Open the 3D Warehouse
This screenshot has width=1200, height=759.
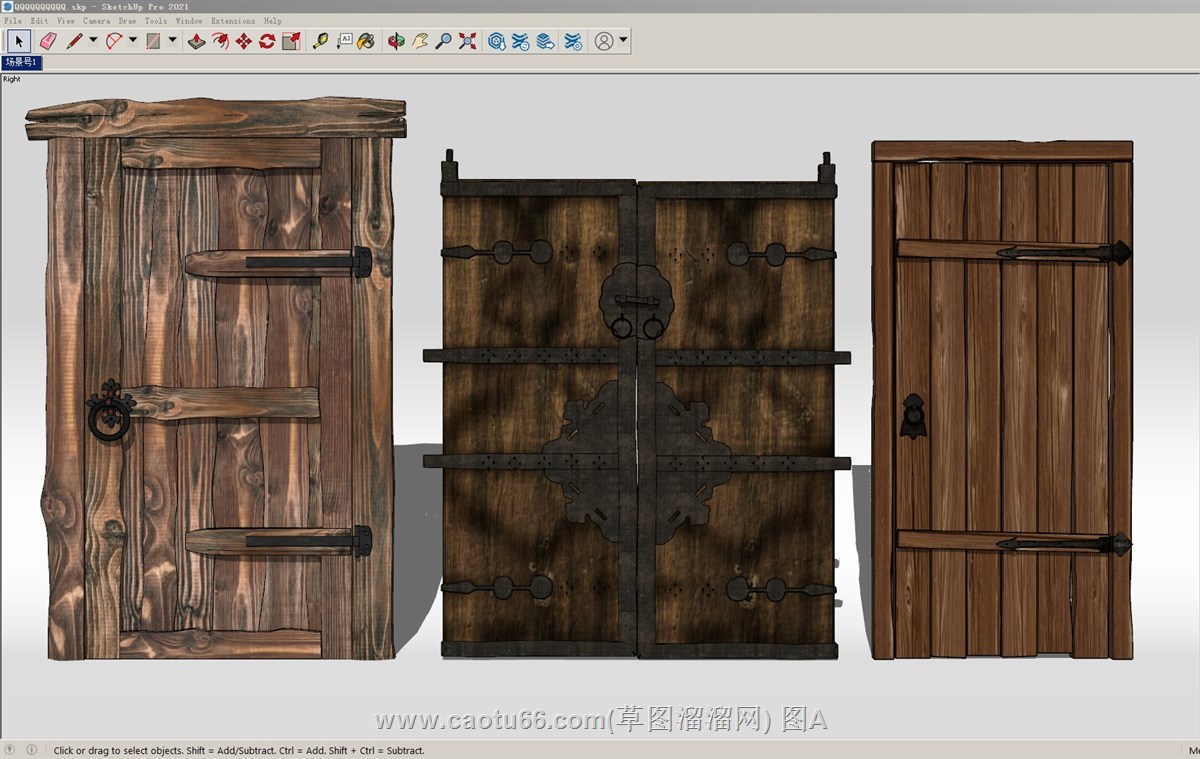(497, 41)
